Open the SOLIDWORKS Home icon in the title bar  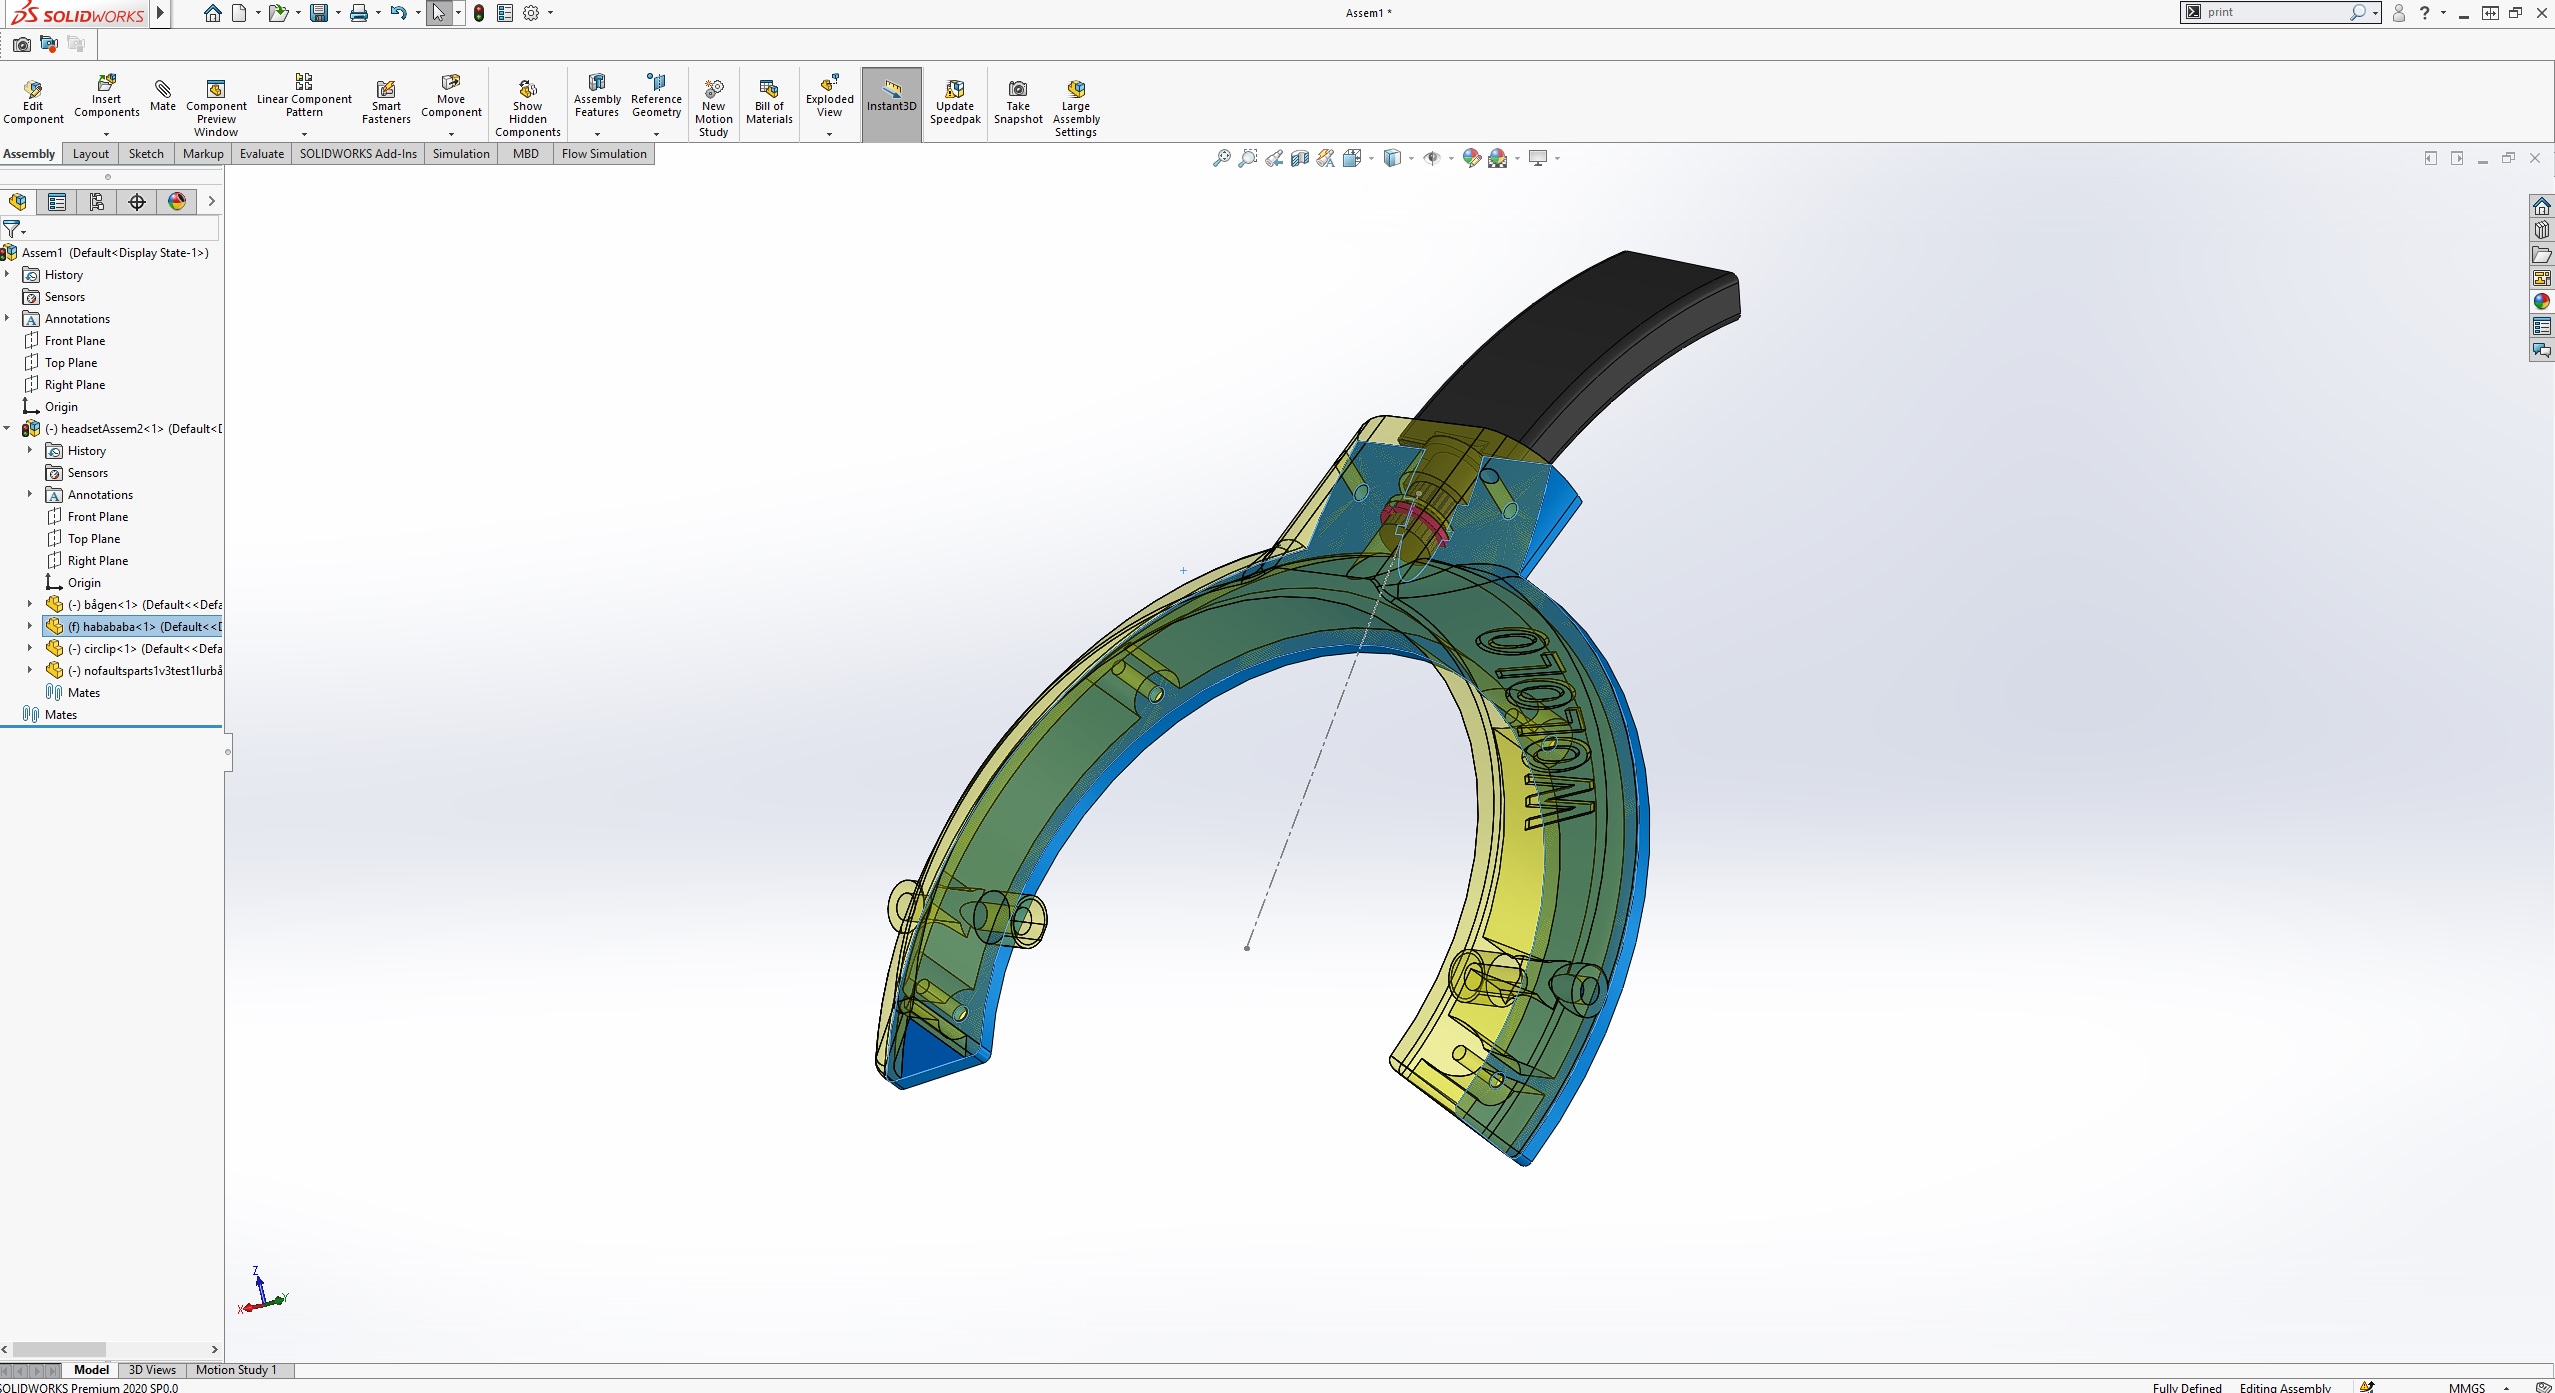(x=212, y=13)
